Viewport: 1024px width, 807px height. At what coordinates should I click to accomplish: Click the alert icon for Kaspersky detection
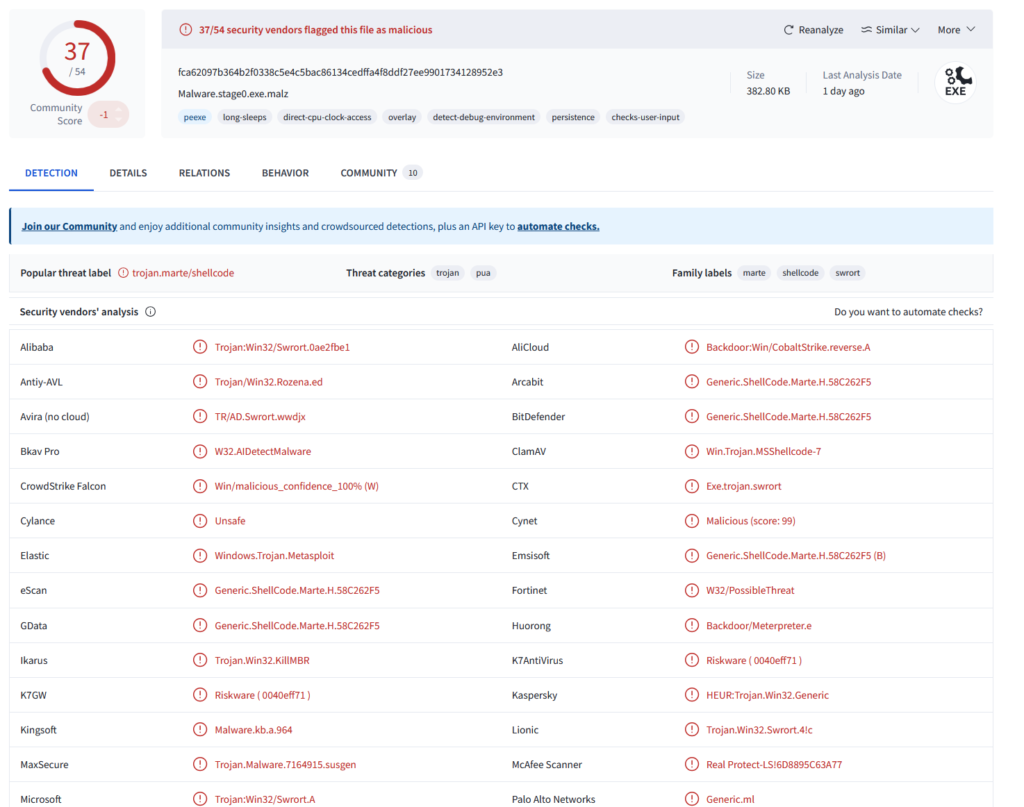(692, 695)
